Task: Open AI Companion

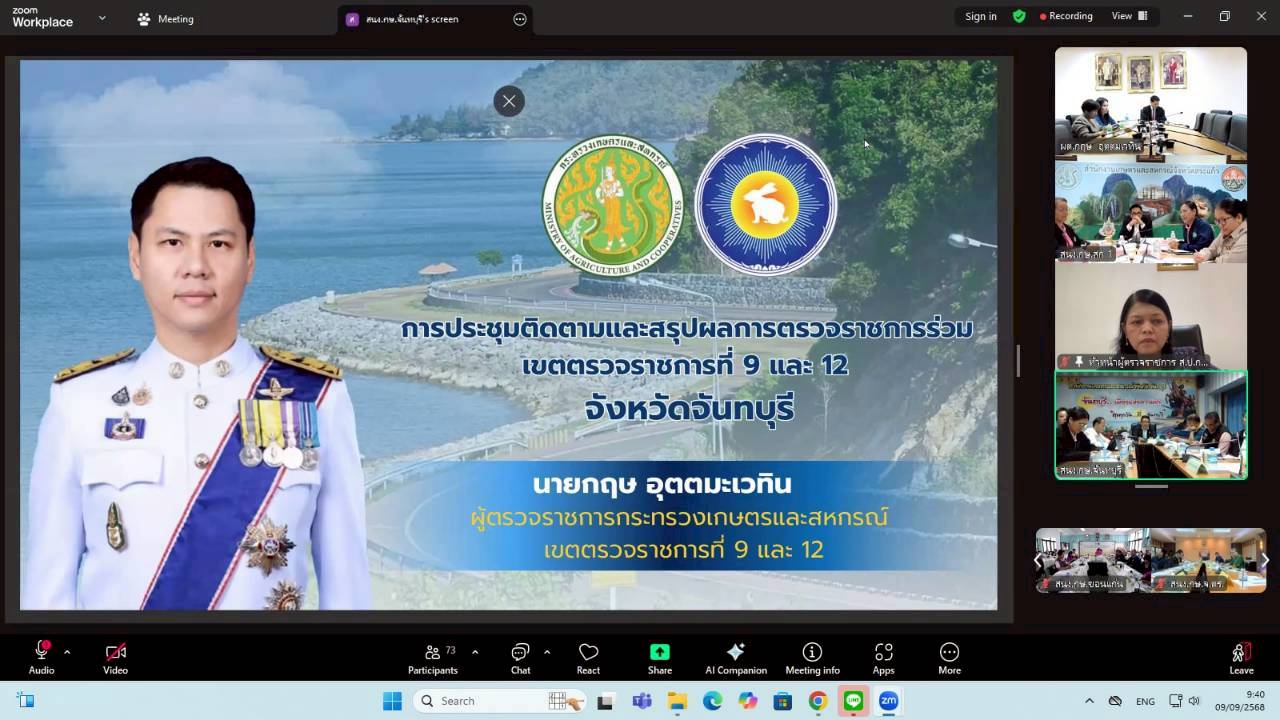Action: [x=735, y=658]
